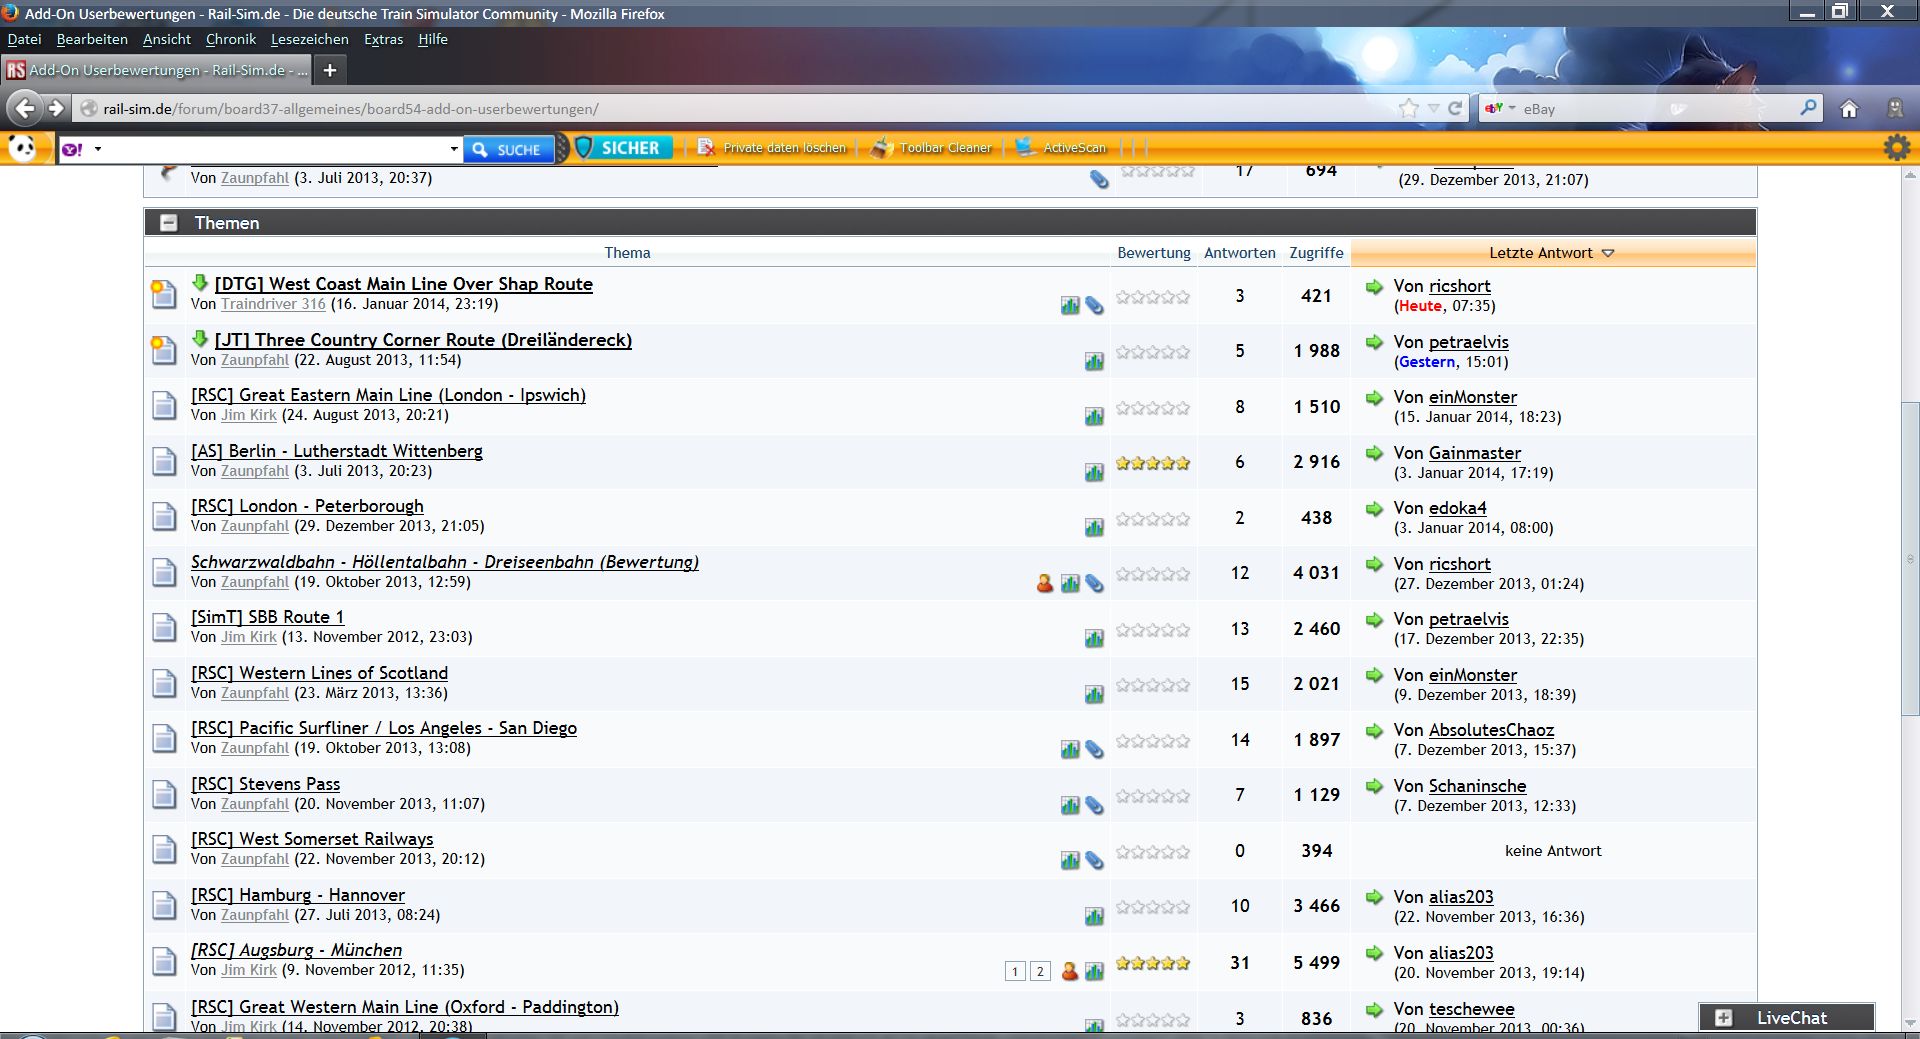Click the SICHER shield button
The image size is (1920, 1039).
tap(623, 148)
